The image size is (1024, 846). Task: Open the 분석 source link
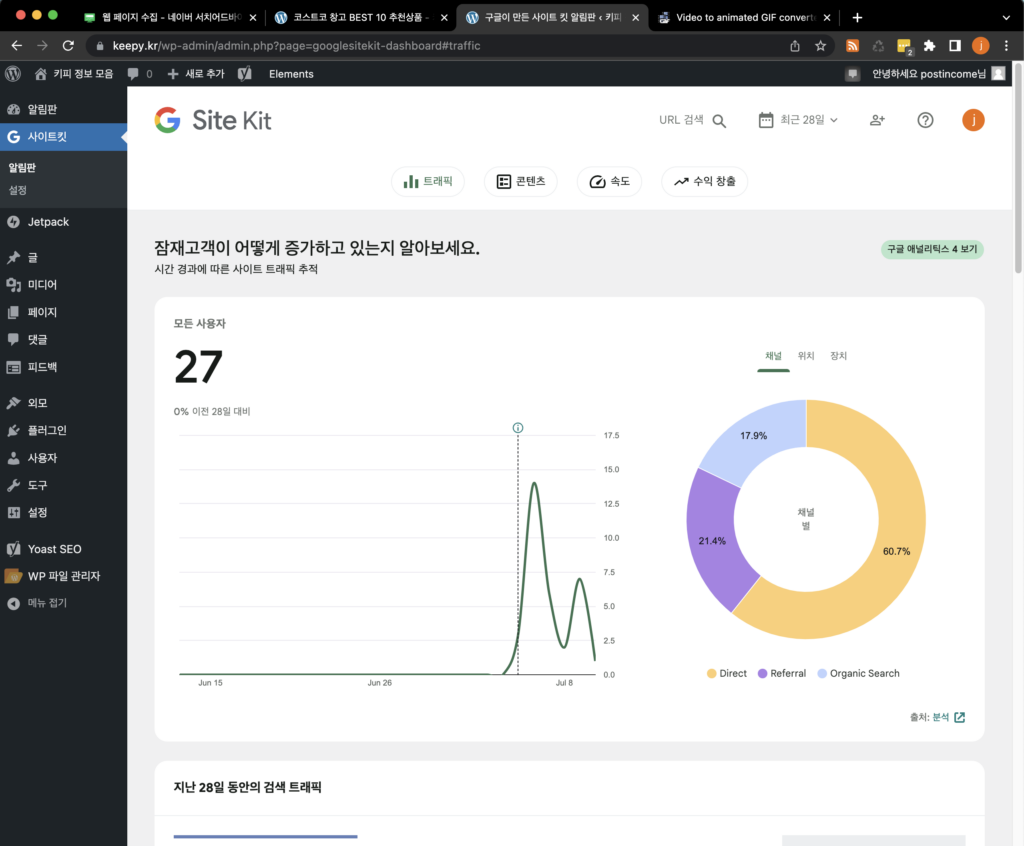(x=940, y=717)
